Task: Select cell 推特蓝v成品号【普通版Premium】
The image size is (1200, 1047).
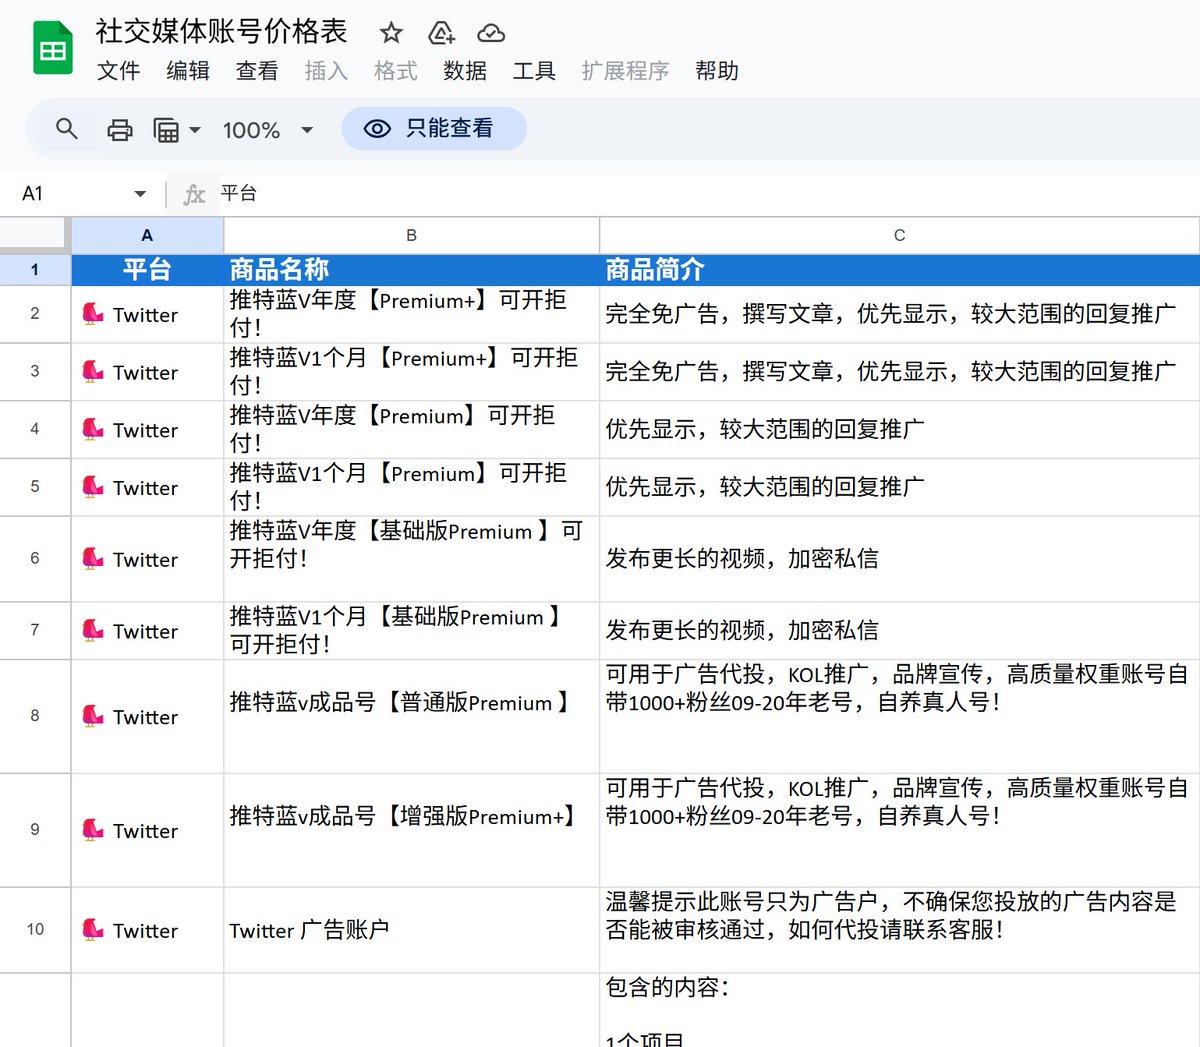Action: click(411, 716)
